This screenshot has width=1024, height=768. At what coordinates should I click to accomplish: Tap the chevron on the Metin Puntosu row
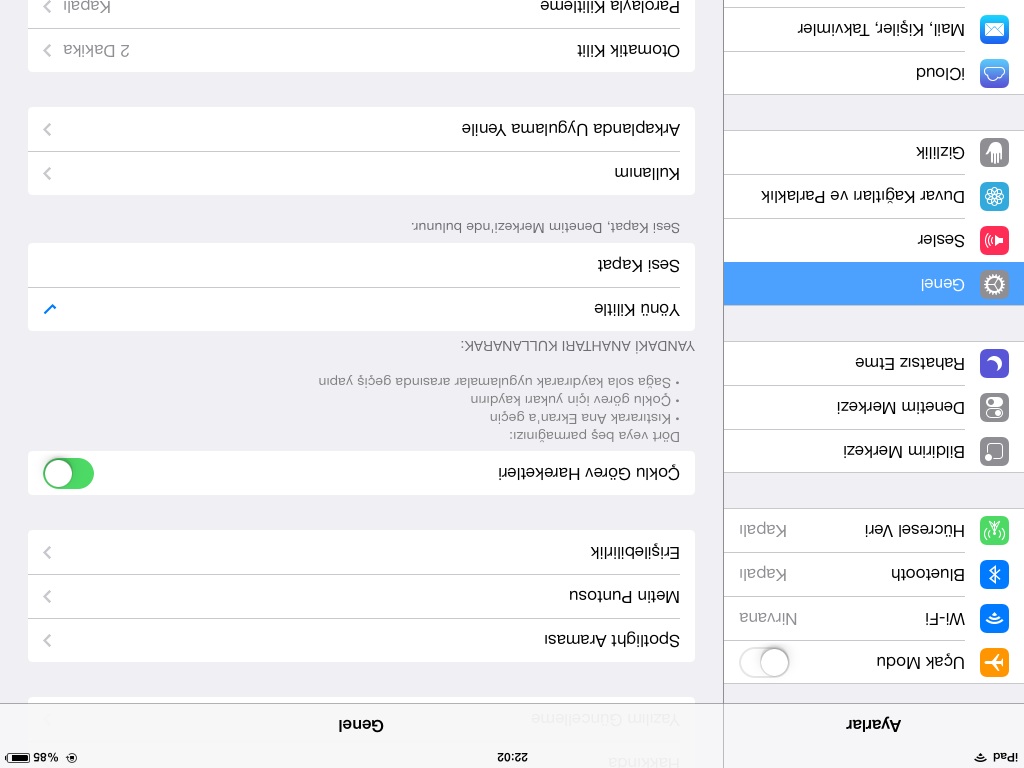(x=47, y=596)
